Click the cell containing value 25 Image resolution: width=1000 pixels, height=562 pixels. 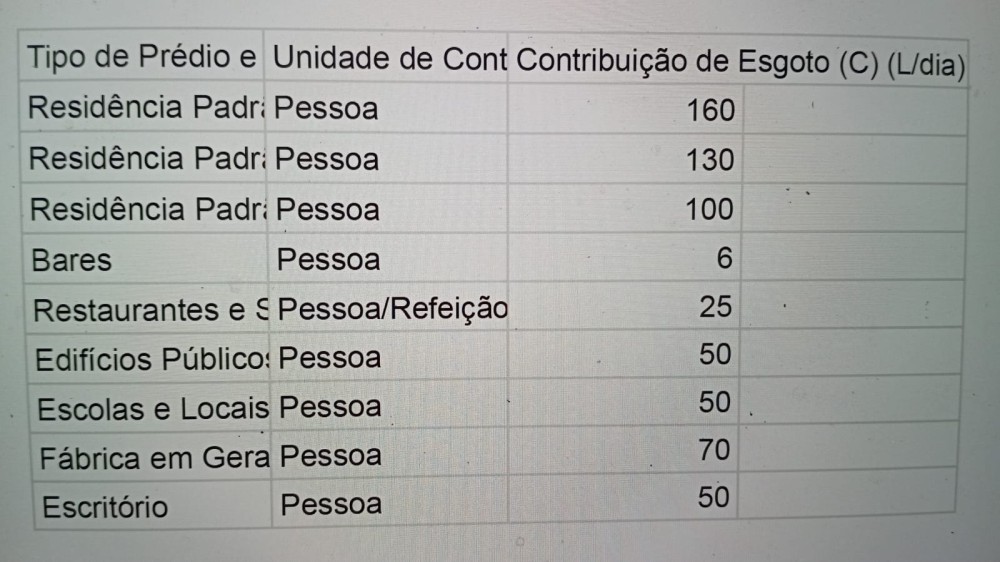click(x=625, y=307)
